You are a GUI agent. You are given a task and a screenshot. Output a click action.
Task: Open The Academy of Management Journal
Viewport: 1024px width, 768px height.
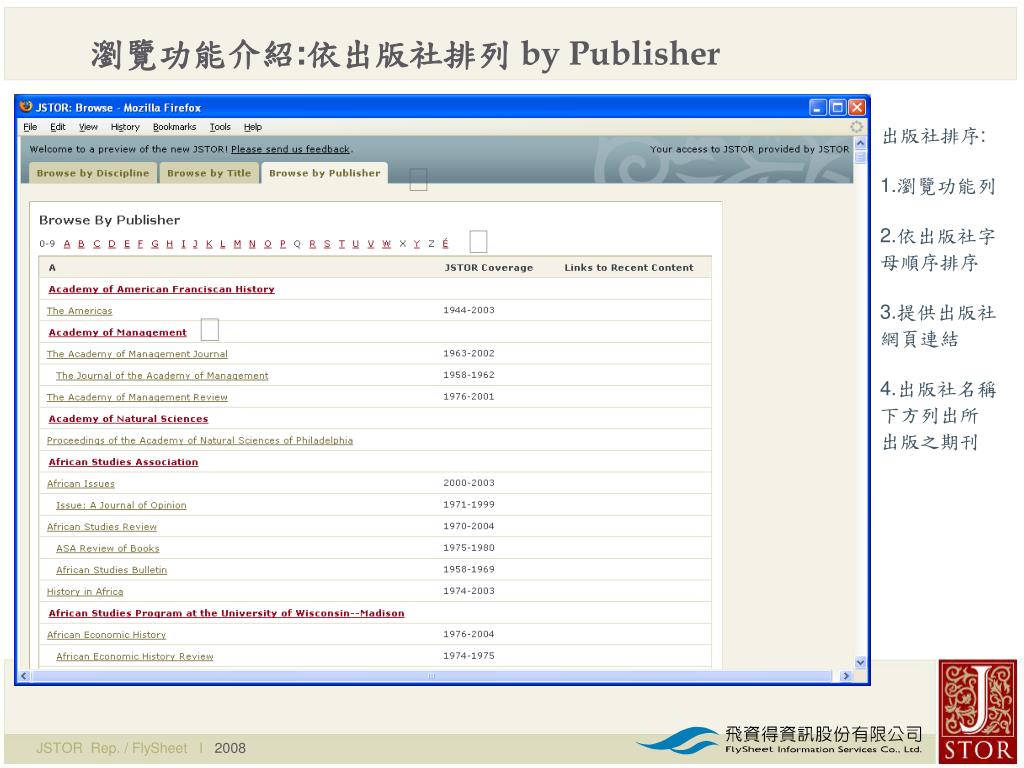137,354
